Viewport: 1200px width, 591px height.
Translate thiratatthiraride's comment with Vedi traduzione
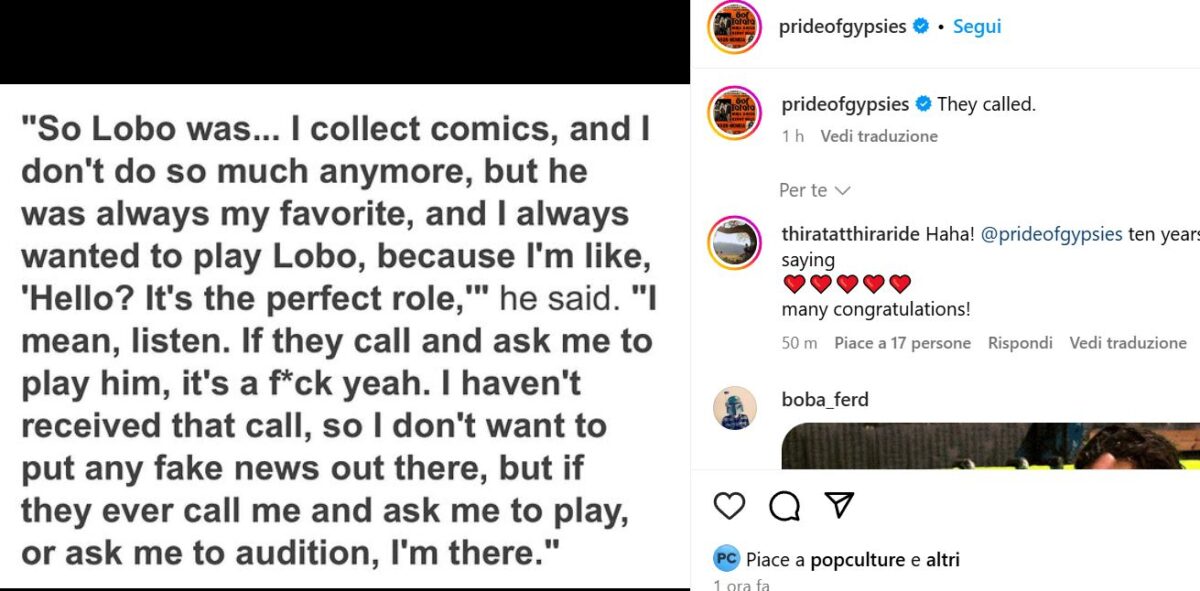point(1128,343)
